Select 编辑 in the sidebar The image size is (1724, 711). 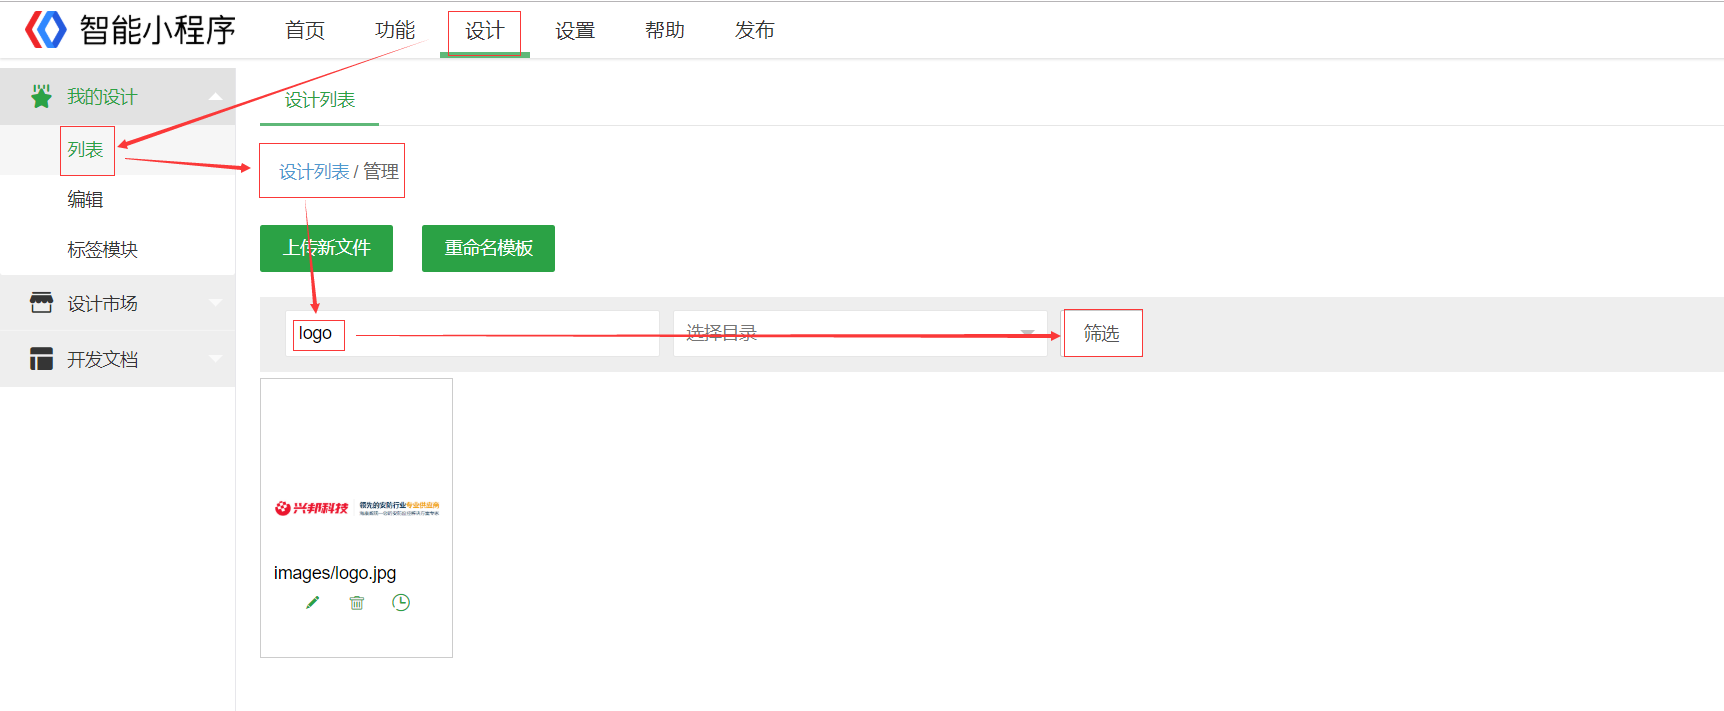pyautogui.click(x=85, y=200)
